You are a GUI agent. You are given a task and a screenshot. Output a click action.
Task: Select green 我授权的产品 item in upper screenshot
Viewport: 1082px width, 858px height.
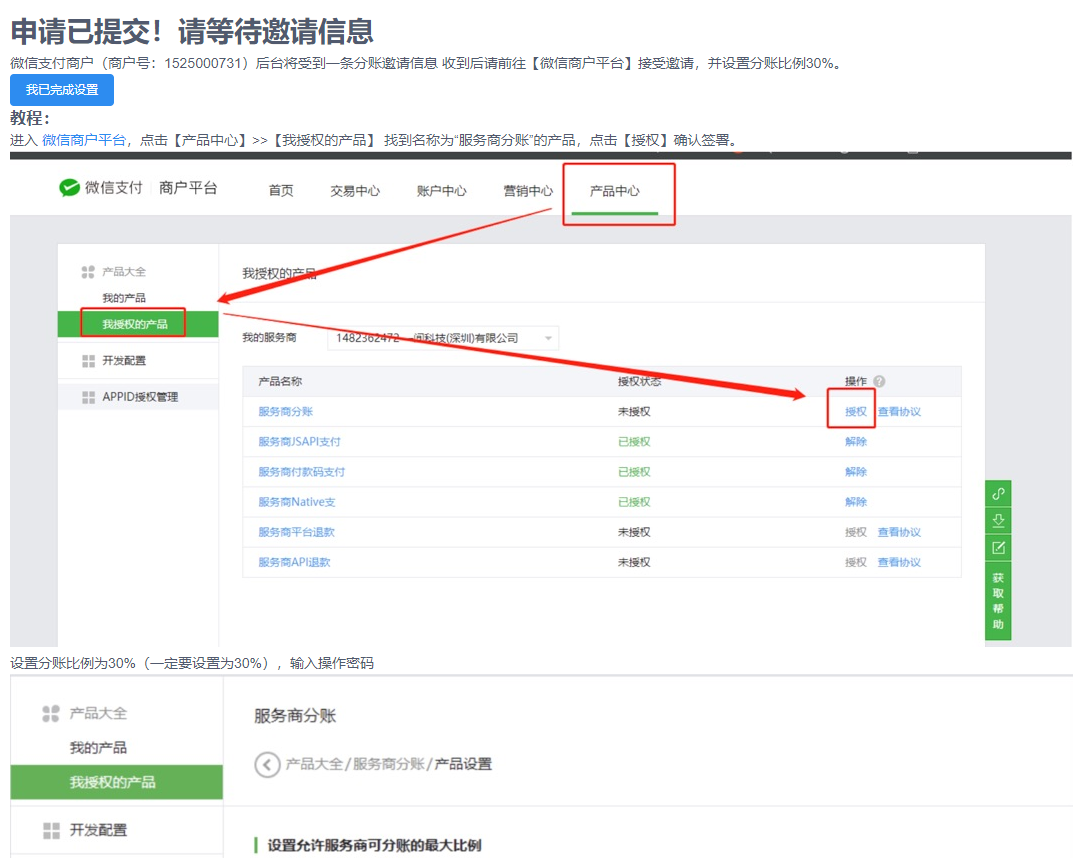coord(138,324)
